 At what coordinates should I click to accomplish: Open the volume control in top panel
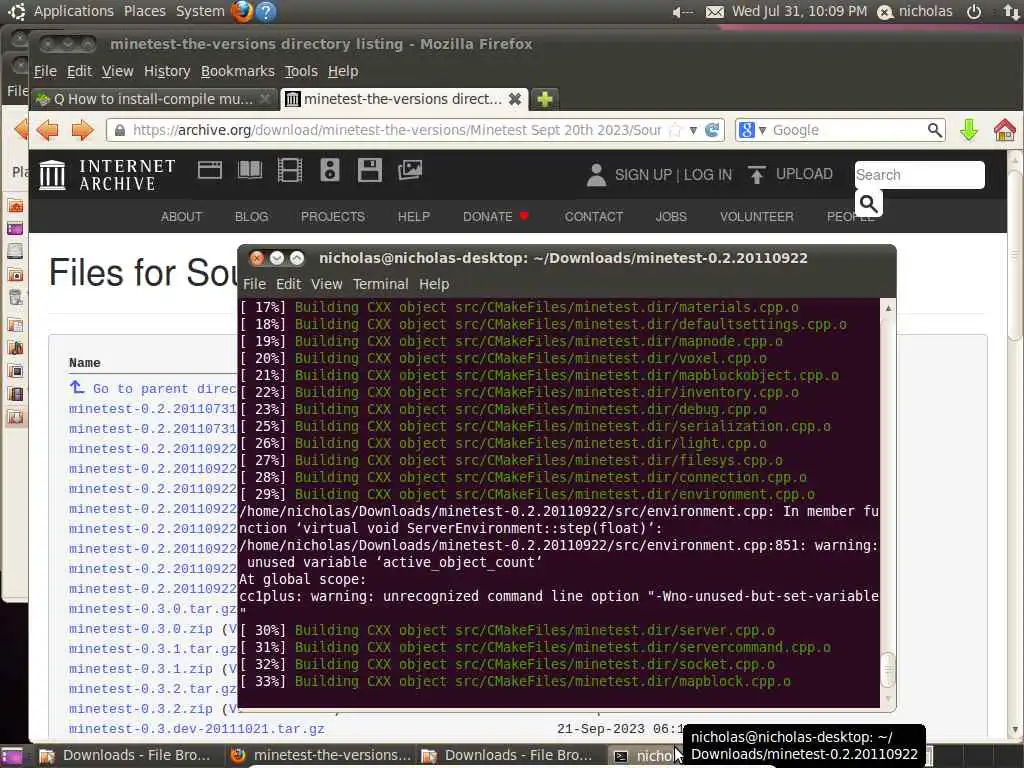click(x=682, y=12)
